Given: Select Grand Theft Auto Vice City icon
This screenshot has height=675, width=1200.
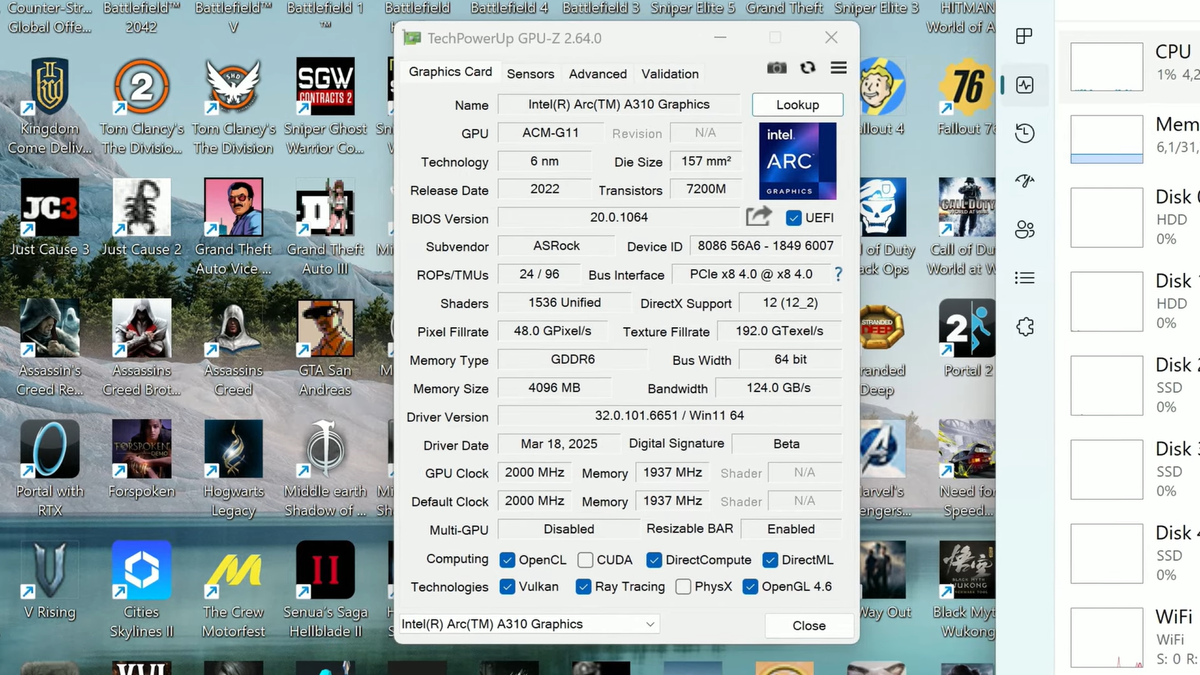Looking at the screenshot, I should click(233, 227).
